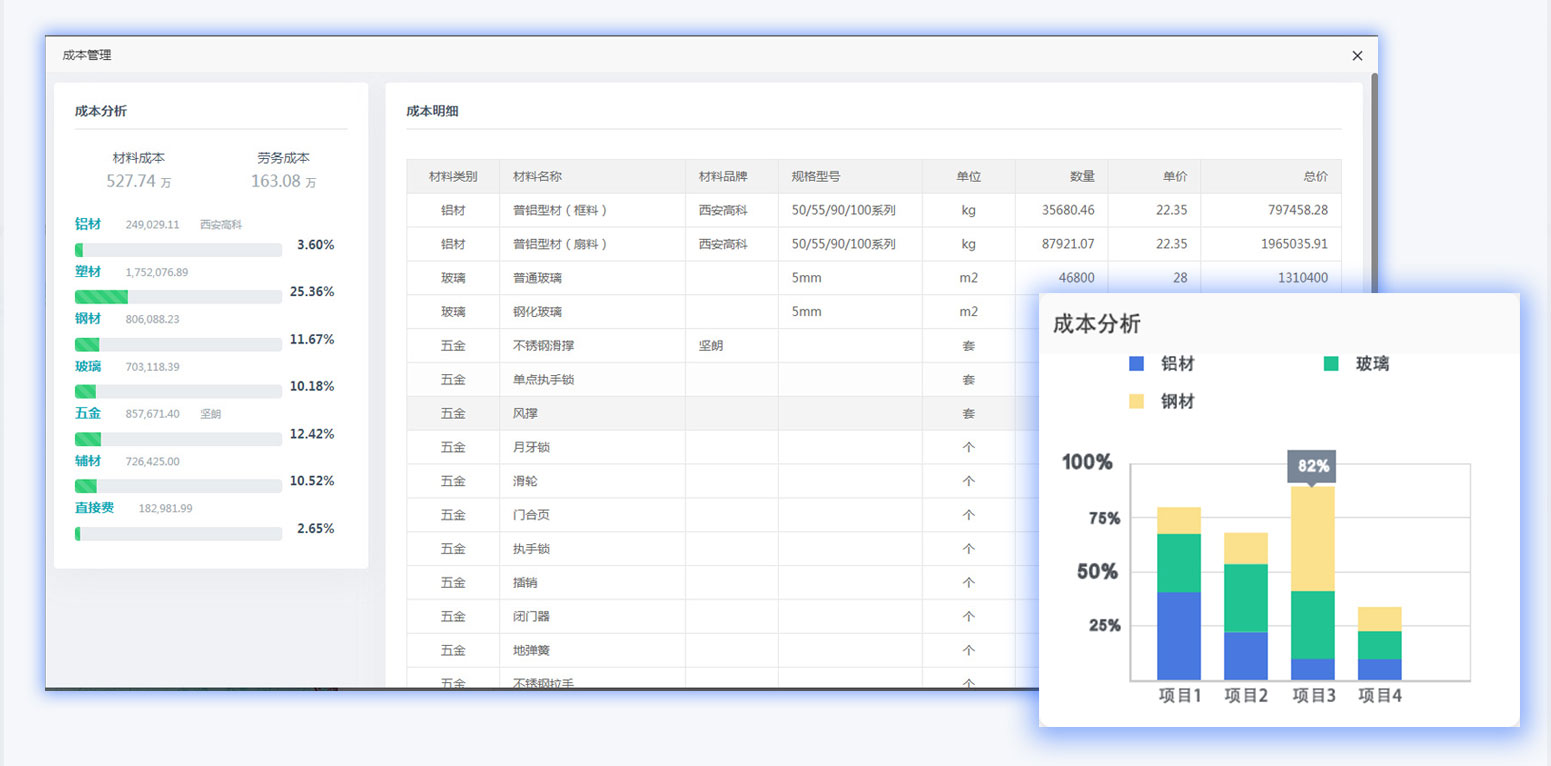Screen dimensions: 1551x766
Task: Click the 辅材 category link
Action: 87,460
